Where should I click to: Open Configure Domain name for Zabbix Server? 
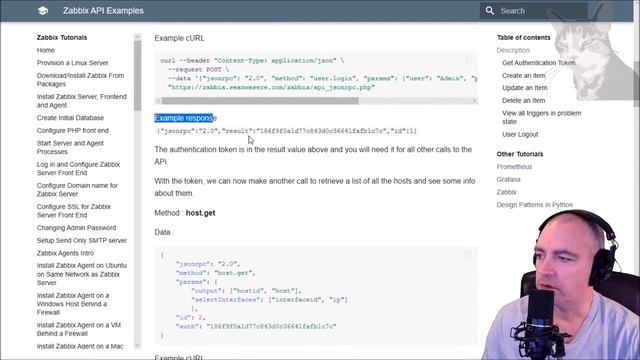77,189
